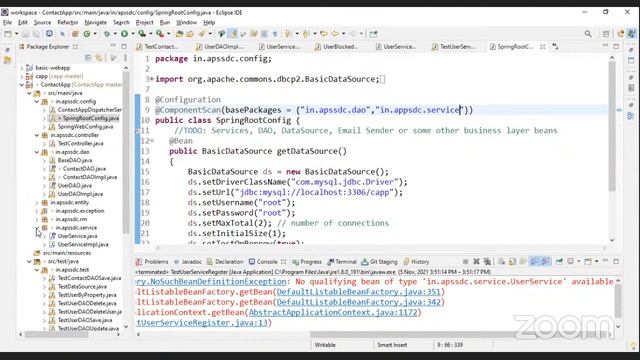Click the External Tools run icon

[x=160, y=34]
